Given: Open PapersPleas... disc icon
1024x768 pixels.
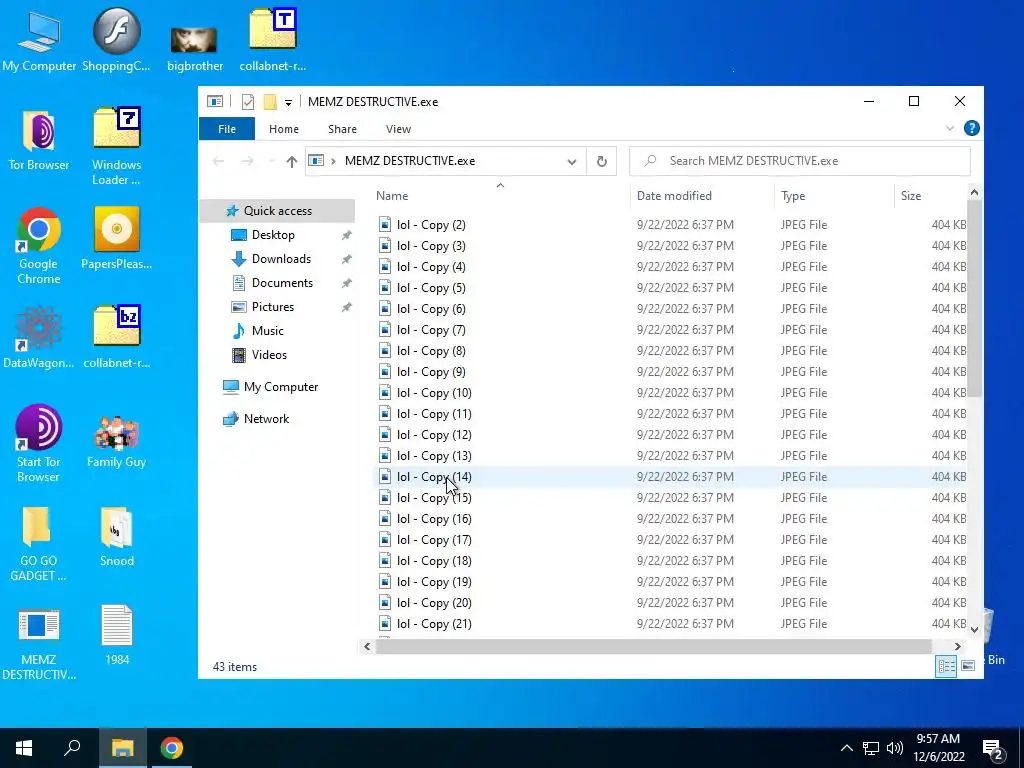Looking at the screenshot, I should pyautogui.click(x=116, y=238).
